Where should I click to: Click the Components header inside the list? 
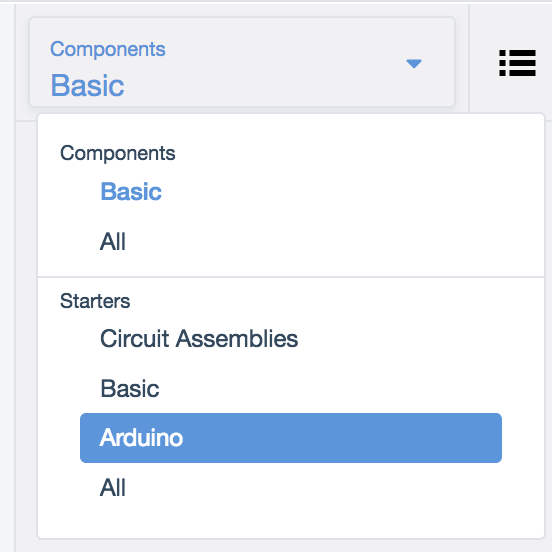[x=118, y=153]
